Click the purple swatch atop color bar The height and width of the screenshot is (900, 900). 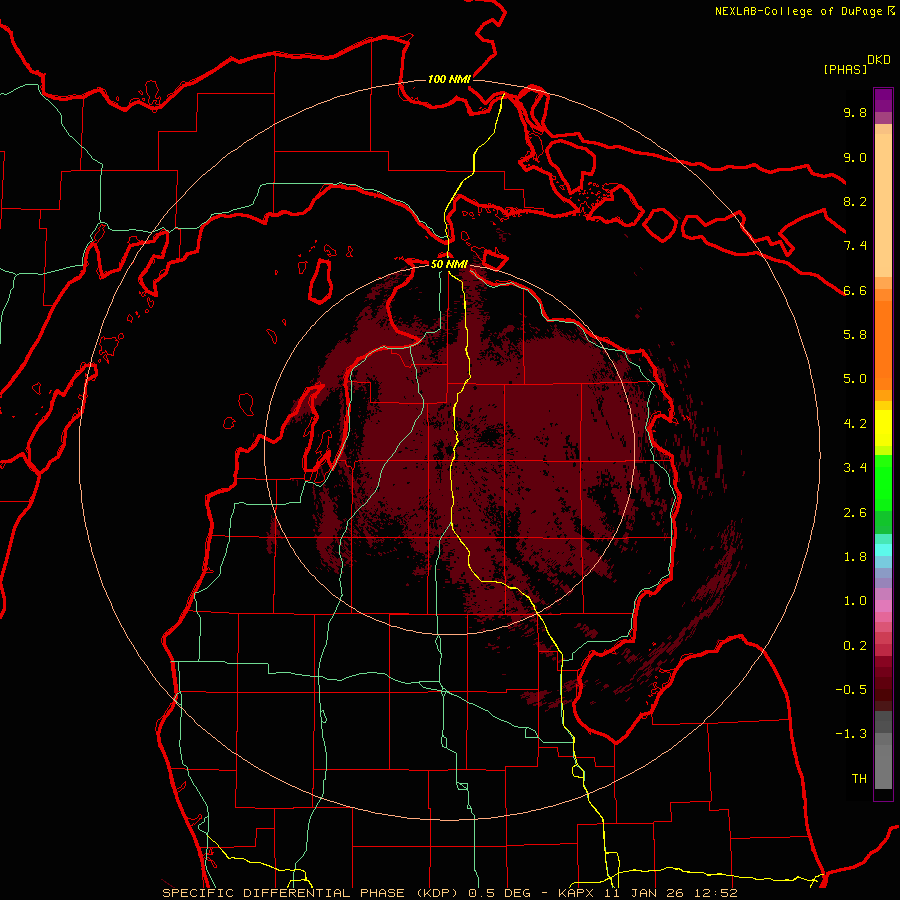click(x=883, y=100)
